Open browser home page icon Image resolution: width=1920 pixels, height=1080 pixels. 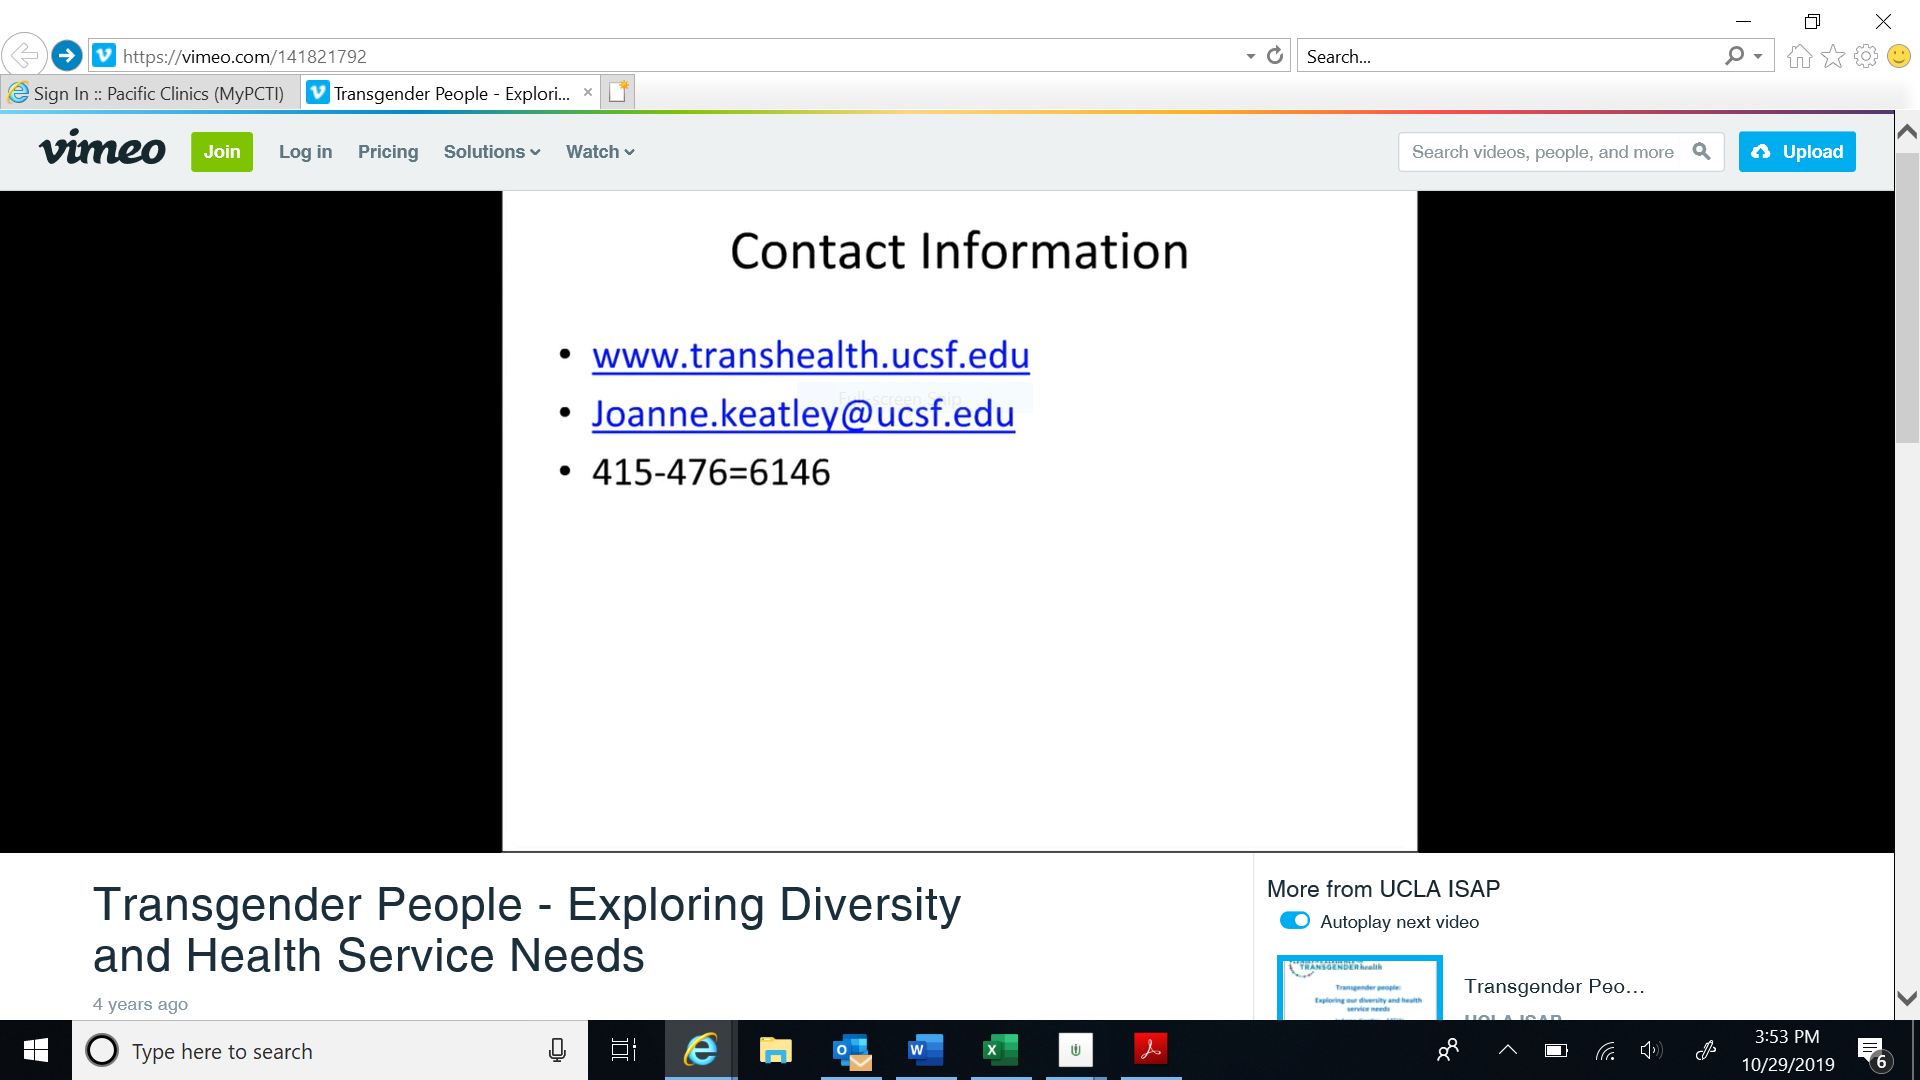(x=1799, y=56)
